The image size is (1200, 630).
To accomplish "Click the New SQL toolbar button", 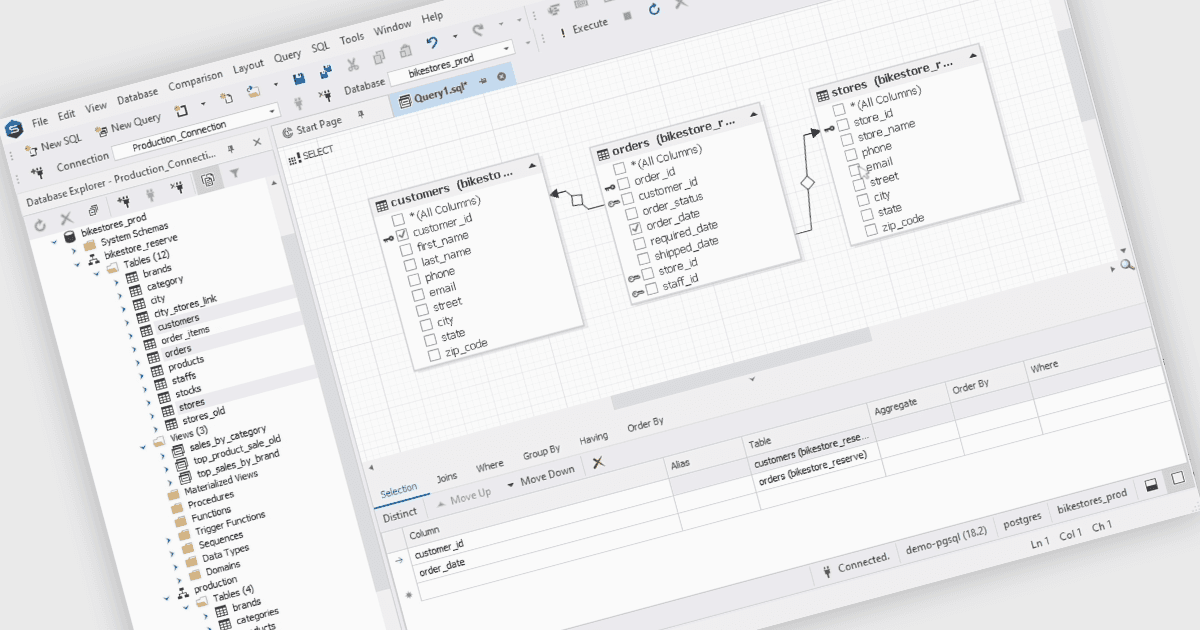I will point(53,144).
